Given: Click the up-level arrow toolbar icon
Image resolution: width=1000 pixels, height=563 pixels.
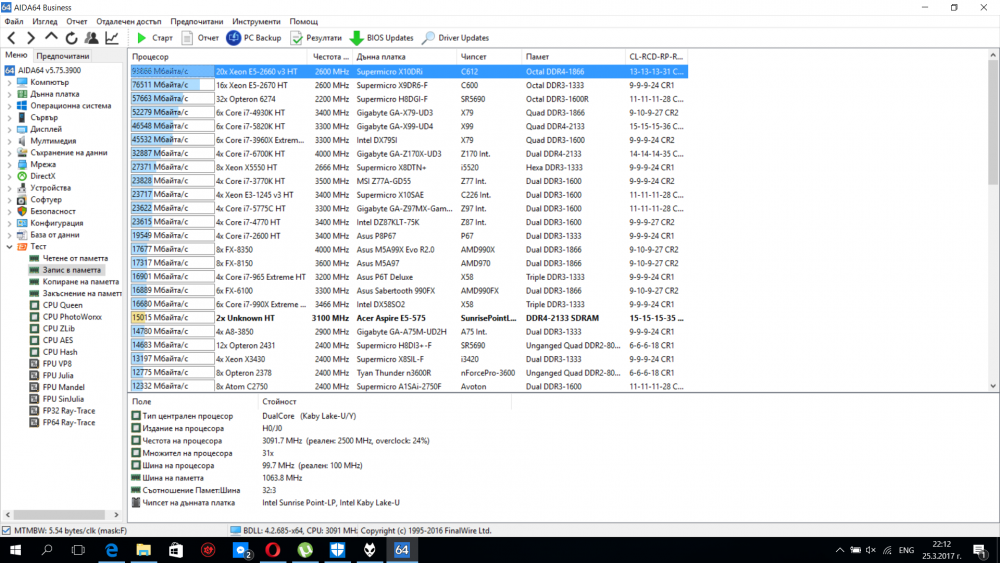Looking at the screenshot, I should (x=51, y=38).
